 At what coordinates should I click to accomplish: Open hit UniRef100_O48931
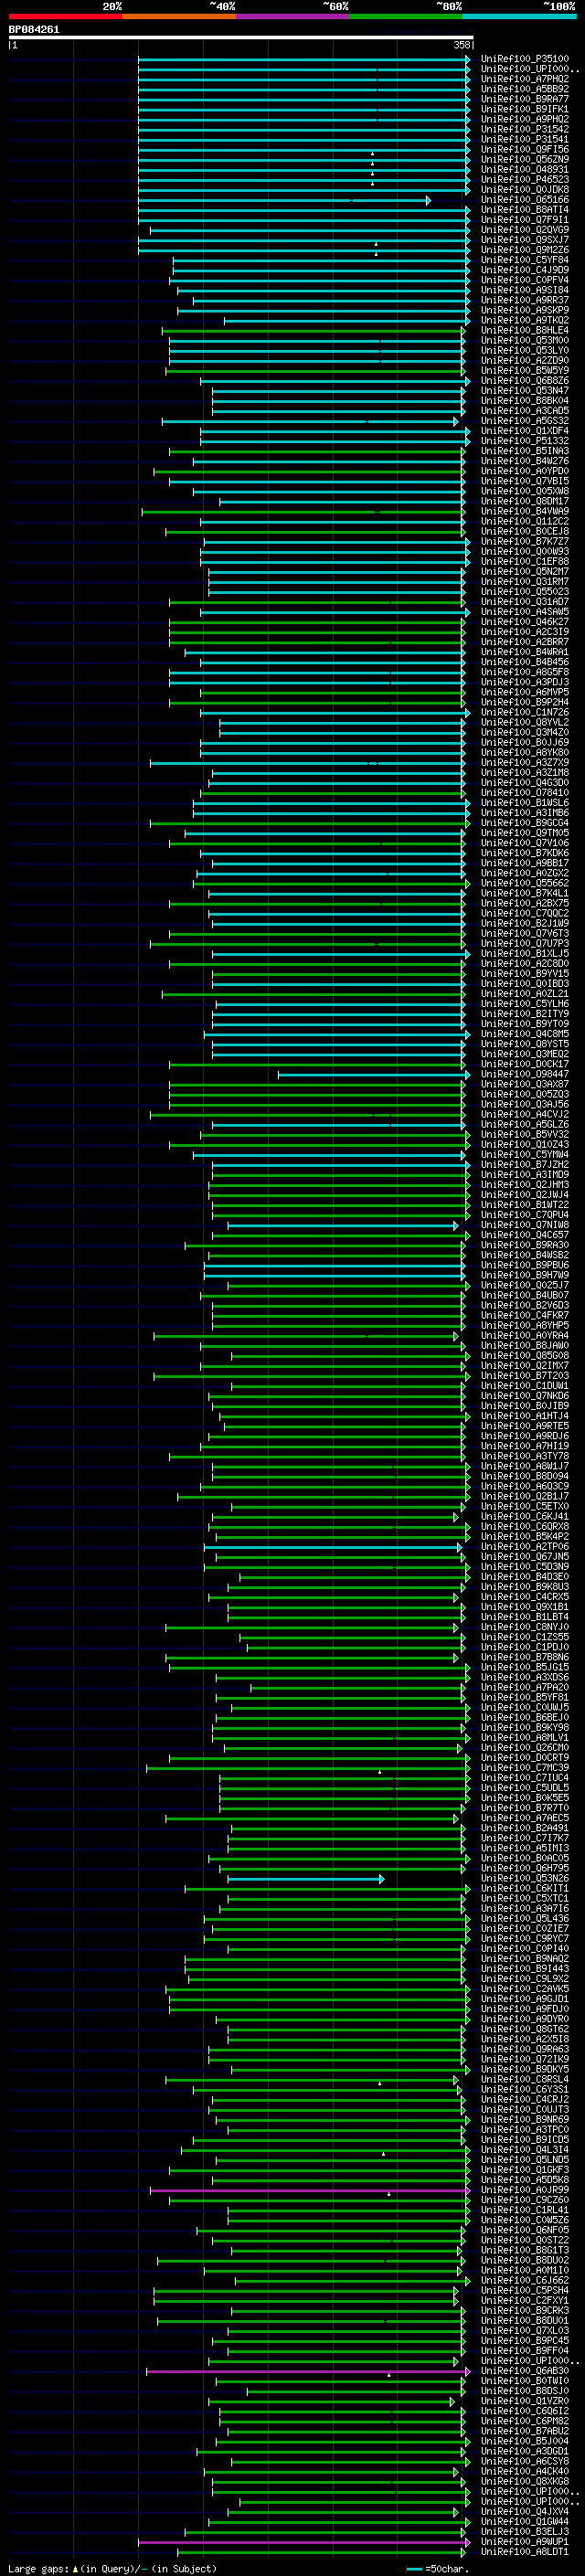pyautogui.click(x=525, y=170)
